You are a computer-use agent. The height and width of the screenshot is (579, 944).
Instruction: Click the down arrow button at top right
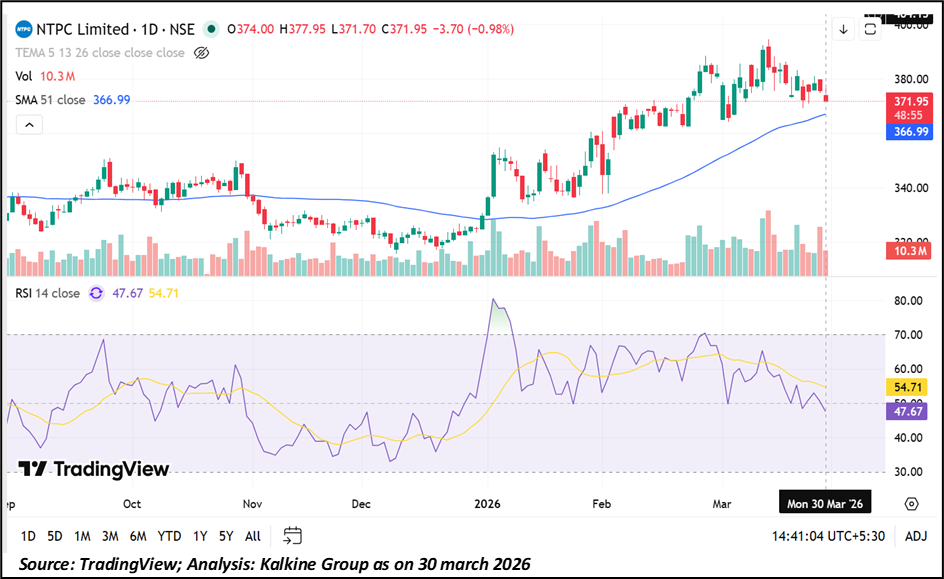843,29
